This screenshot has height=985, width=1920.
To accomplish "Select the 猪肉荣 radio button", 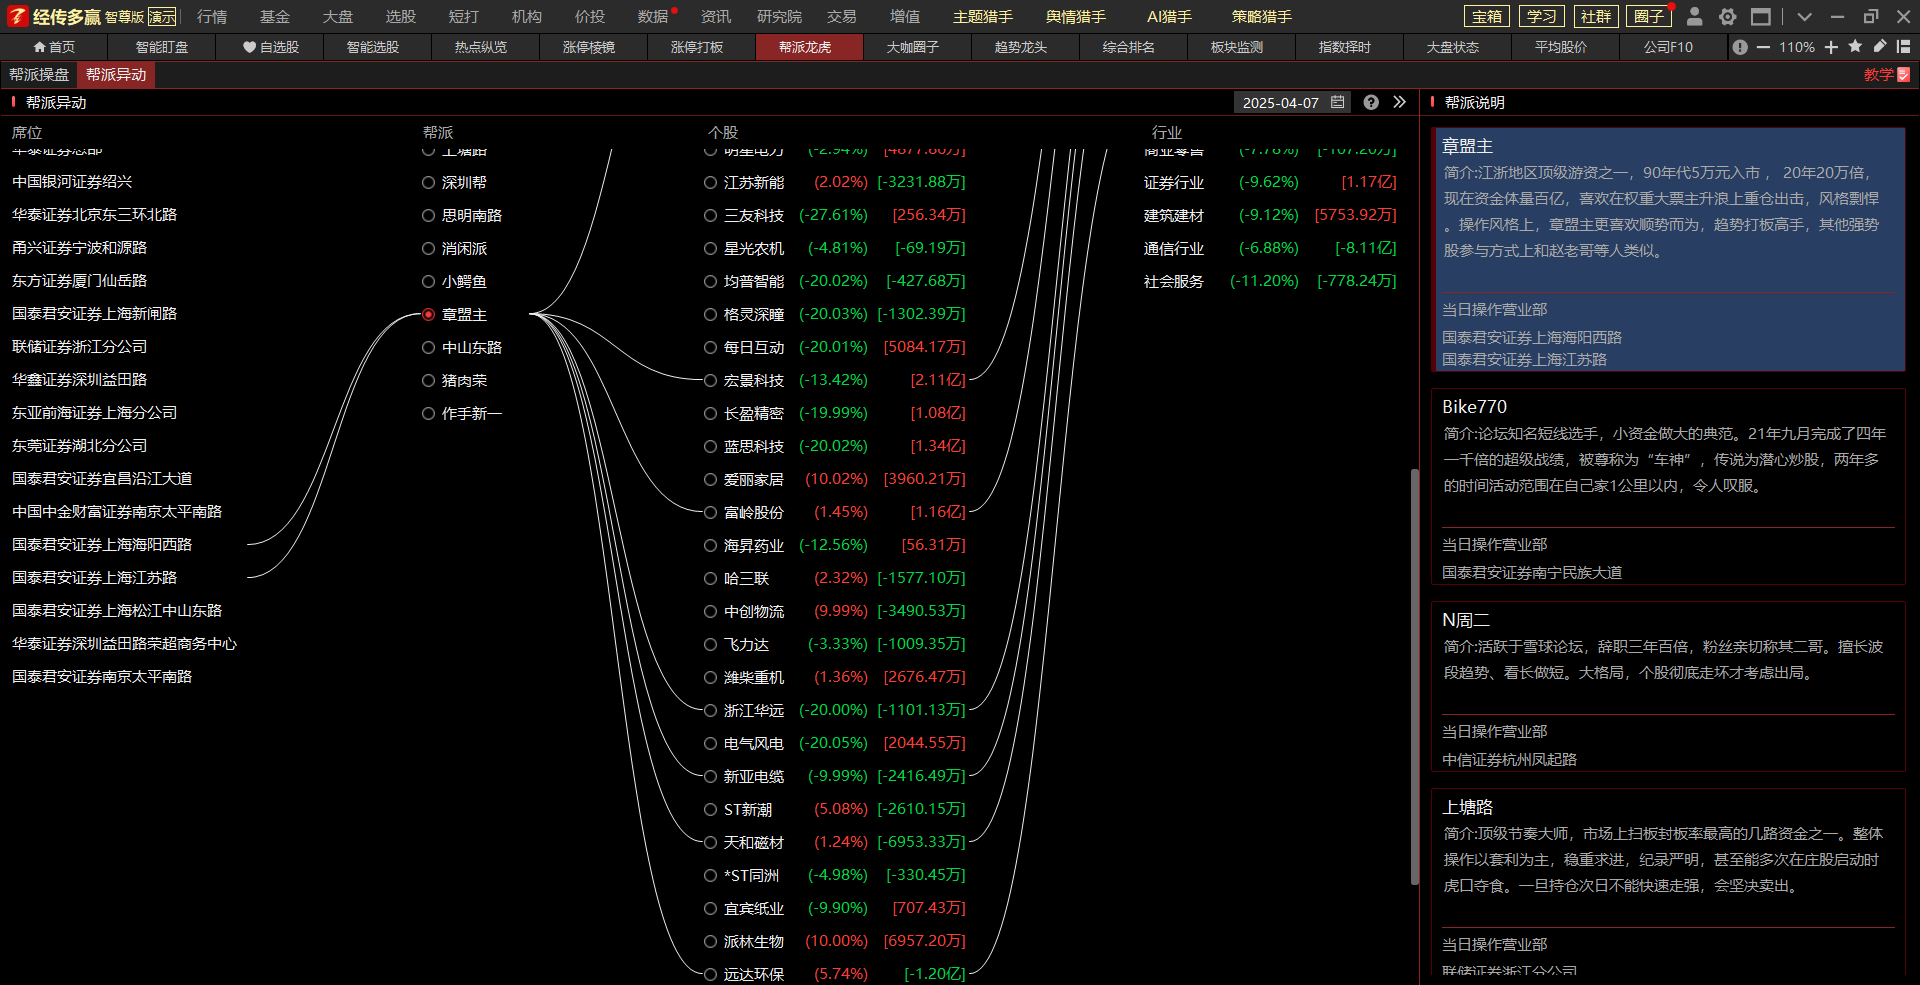I will (428, 380).
